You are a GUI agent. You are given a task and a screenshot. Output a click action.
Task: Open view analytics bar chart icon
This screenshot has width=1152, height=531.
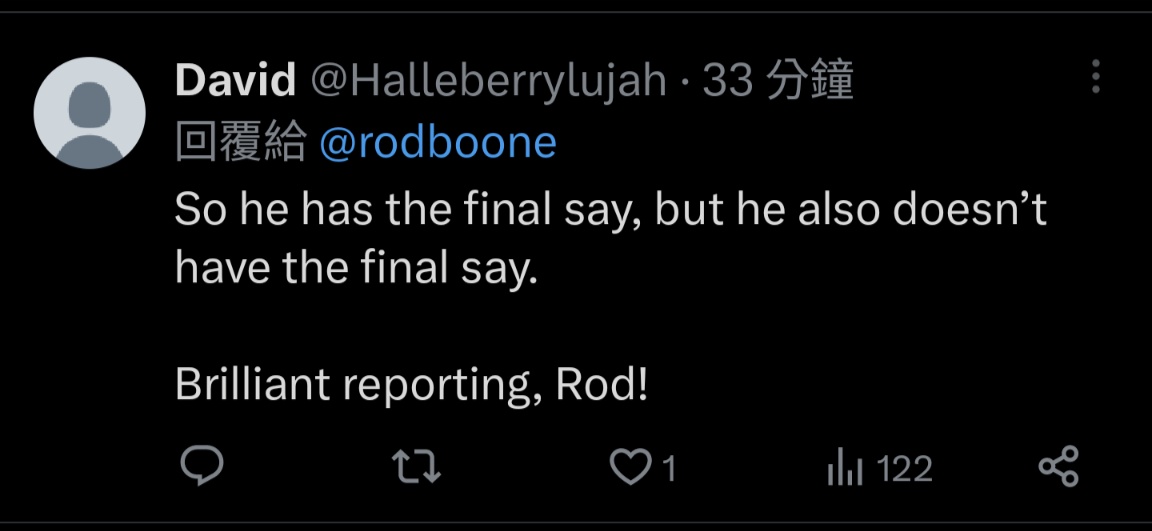tap(843, 468)
